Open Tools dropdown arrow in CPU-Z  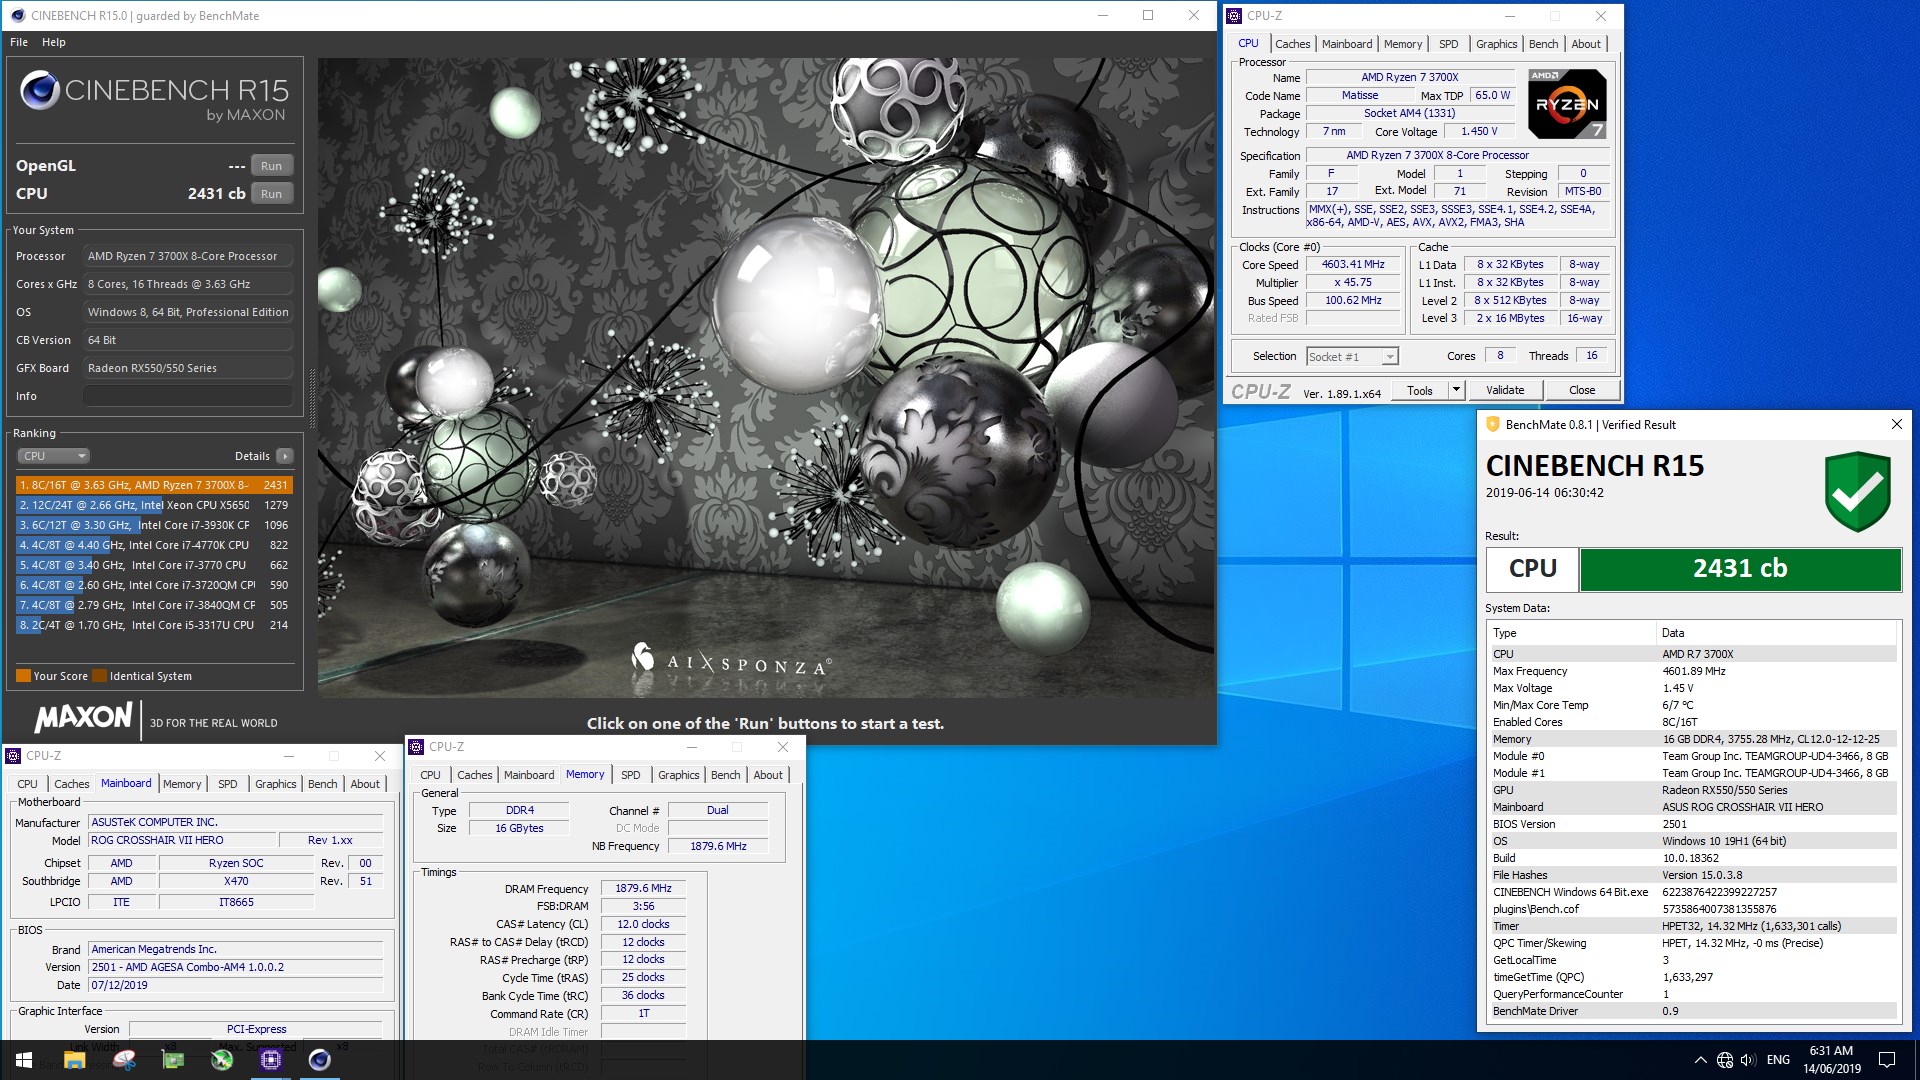[1456, 390]
